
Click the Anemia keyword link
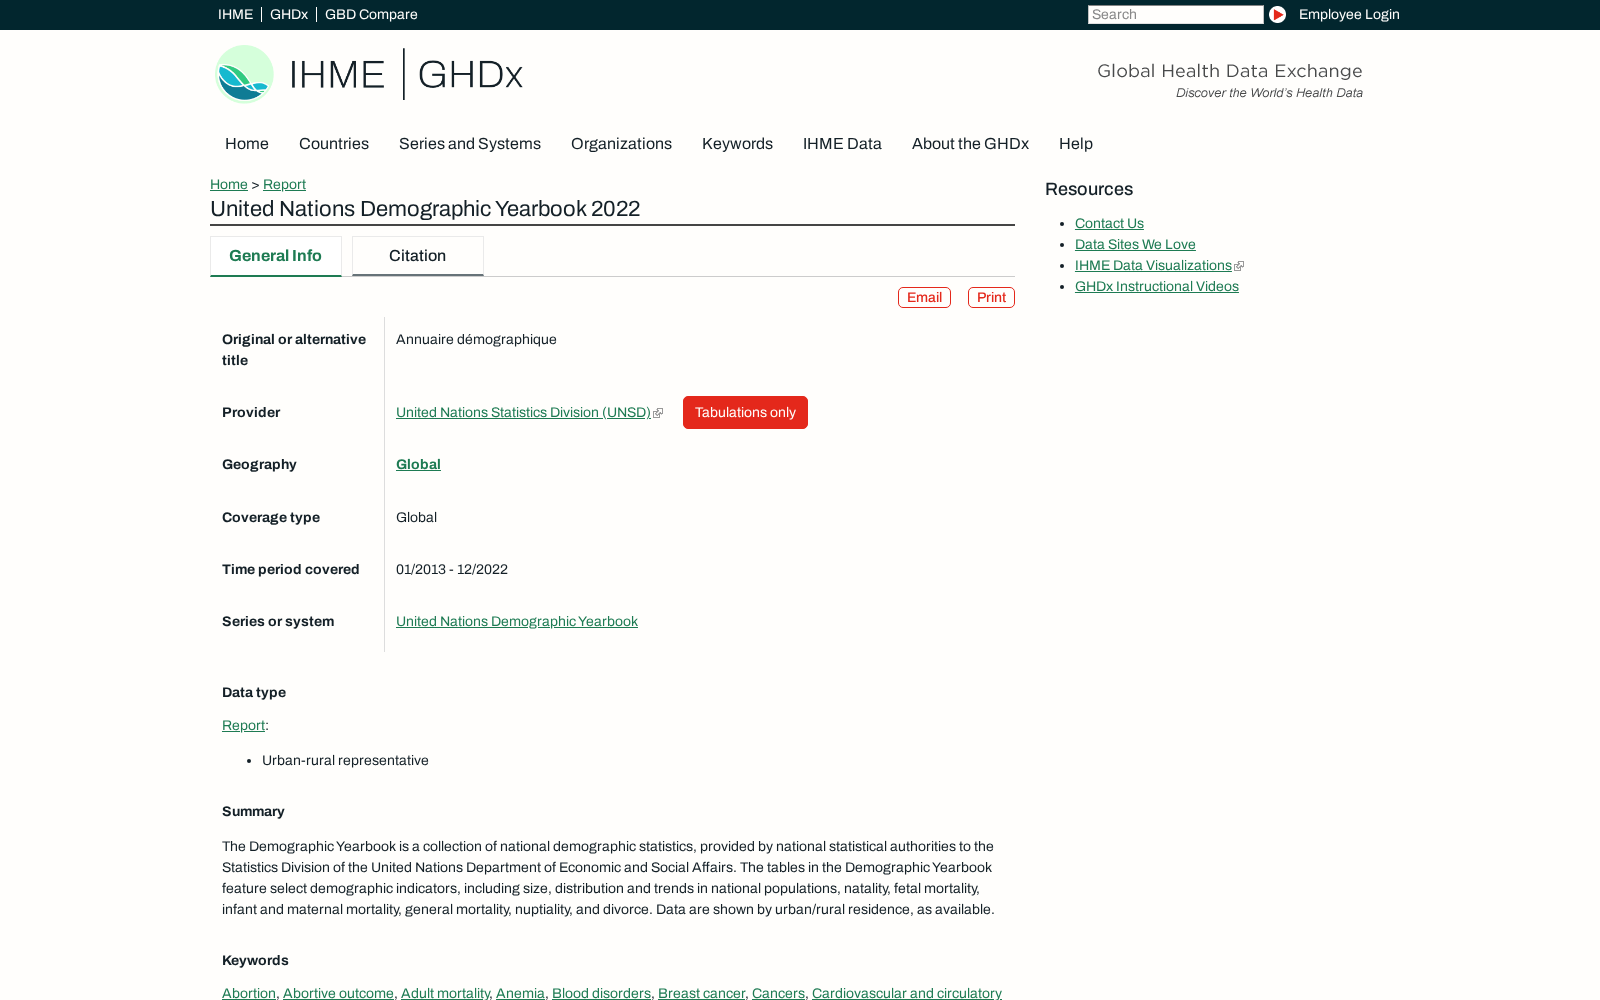click(520, 993)
